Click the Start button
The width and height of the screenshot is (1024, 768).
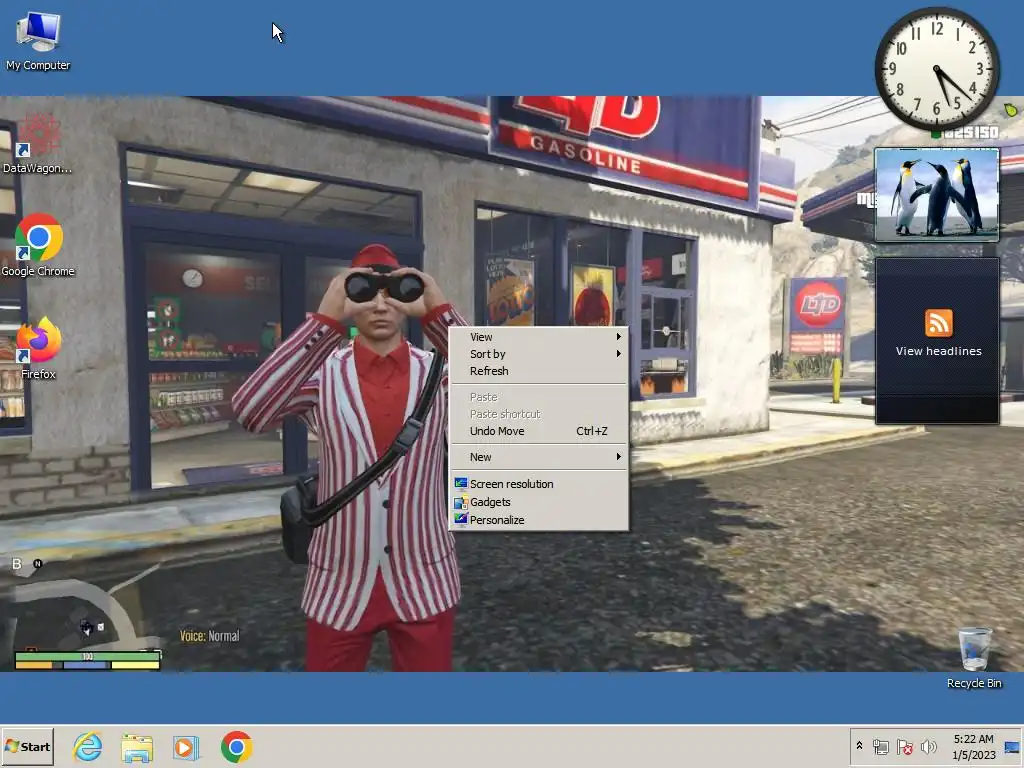[27, 746]
